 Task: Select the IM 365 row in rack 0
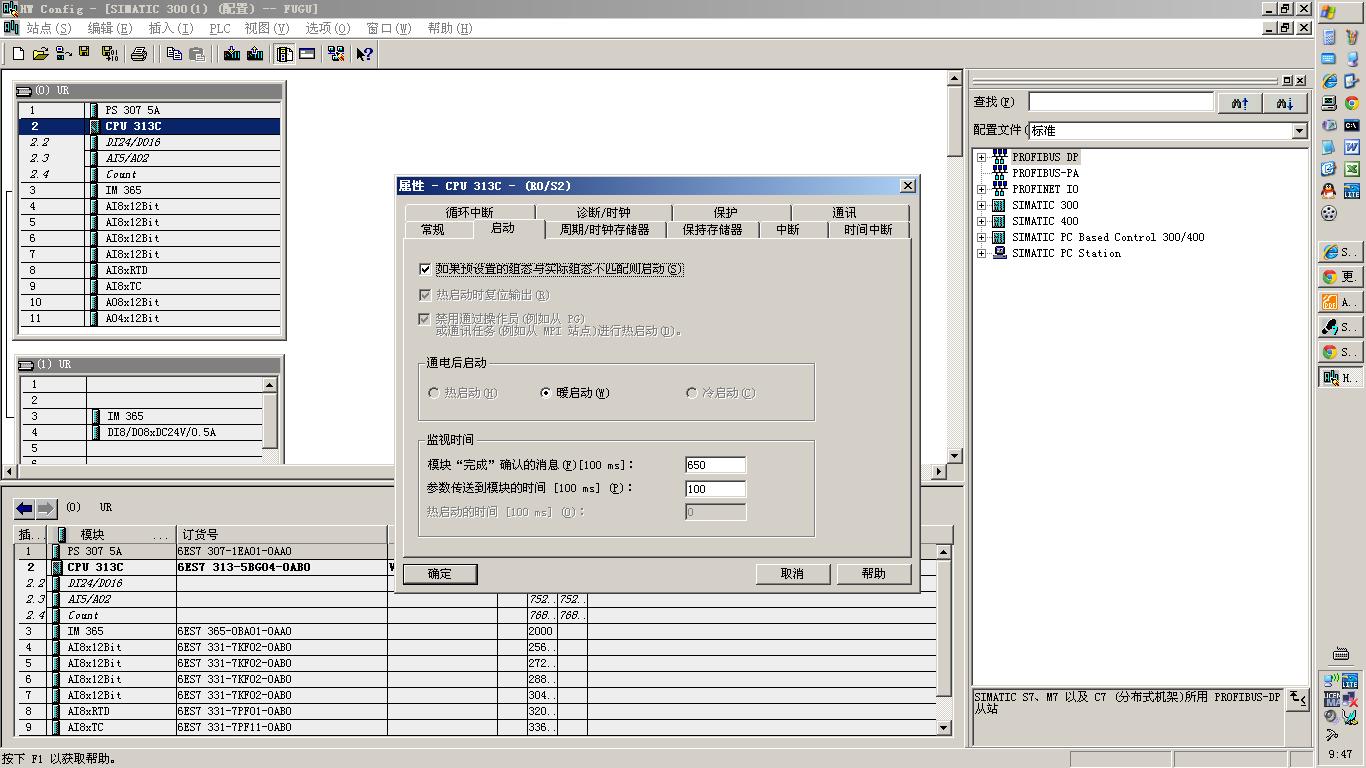point(150,190)
